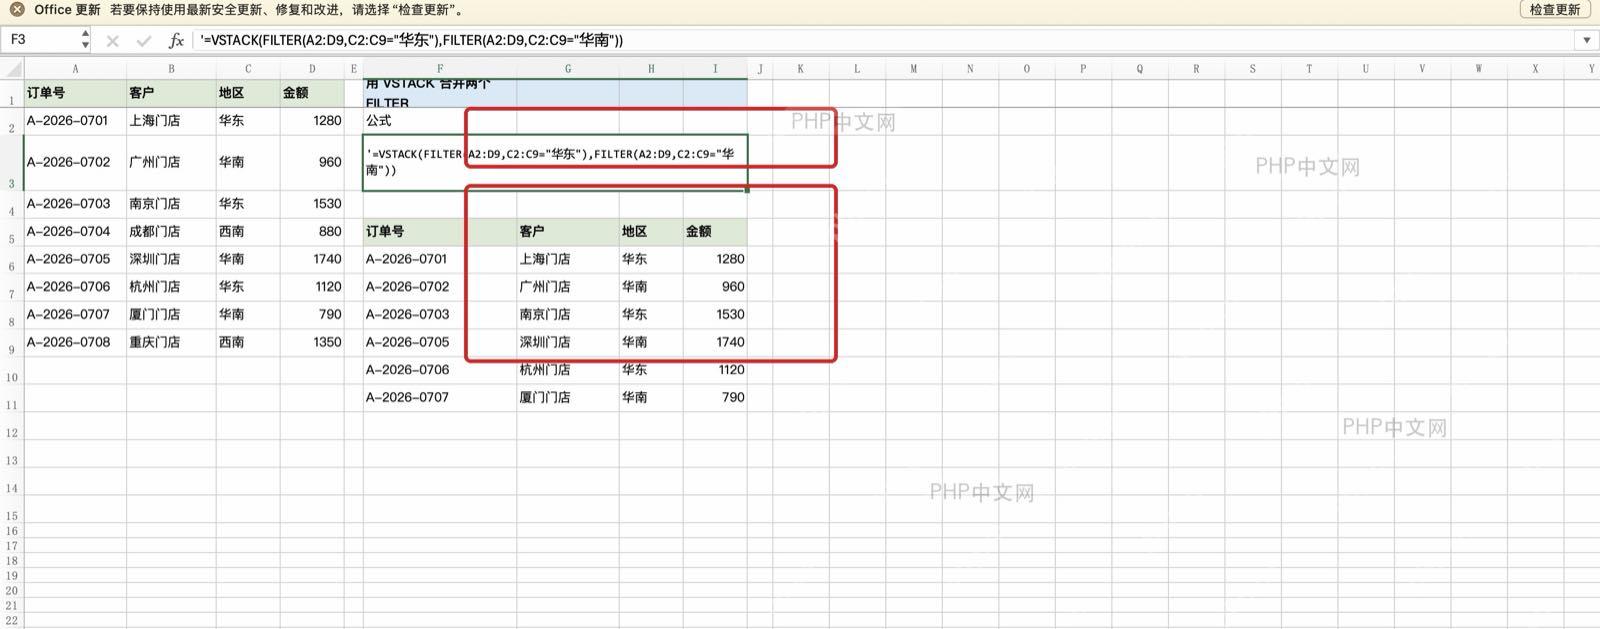Screen dimensions: 1600x629
Task: Select cell A-2026-0703 in column F
Action: [x=440, y=315]
